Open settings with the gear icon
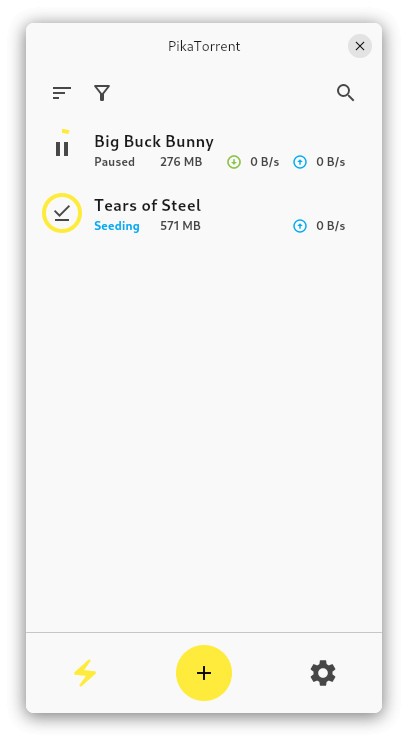 (x=323, y=672)
